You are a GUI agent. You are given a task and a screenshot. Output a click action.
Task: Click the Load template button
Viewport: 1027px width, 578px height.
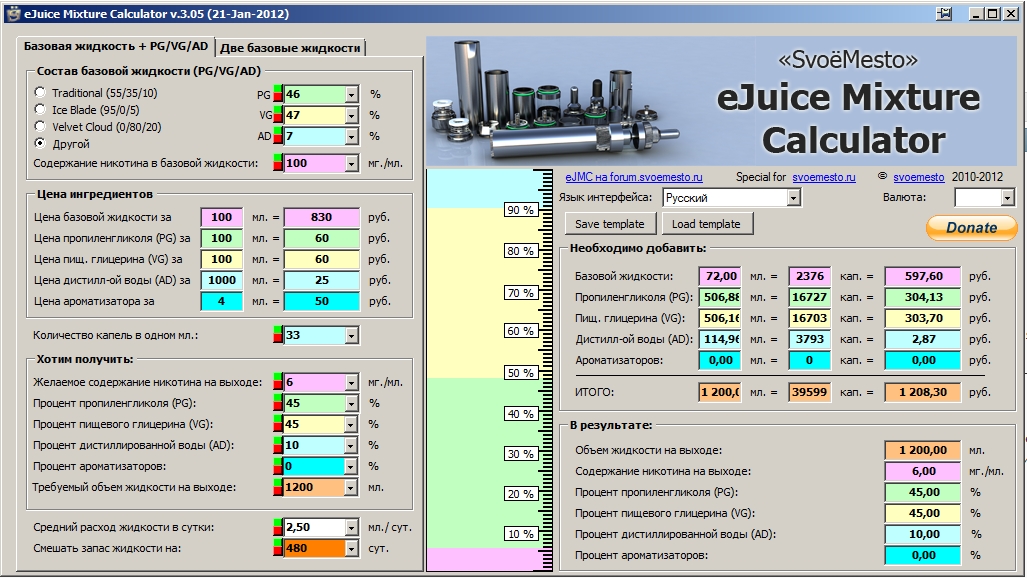click(706, 223)
